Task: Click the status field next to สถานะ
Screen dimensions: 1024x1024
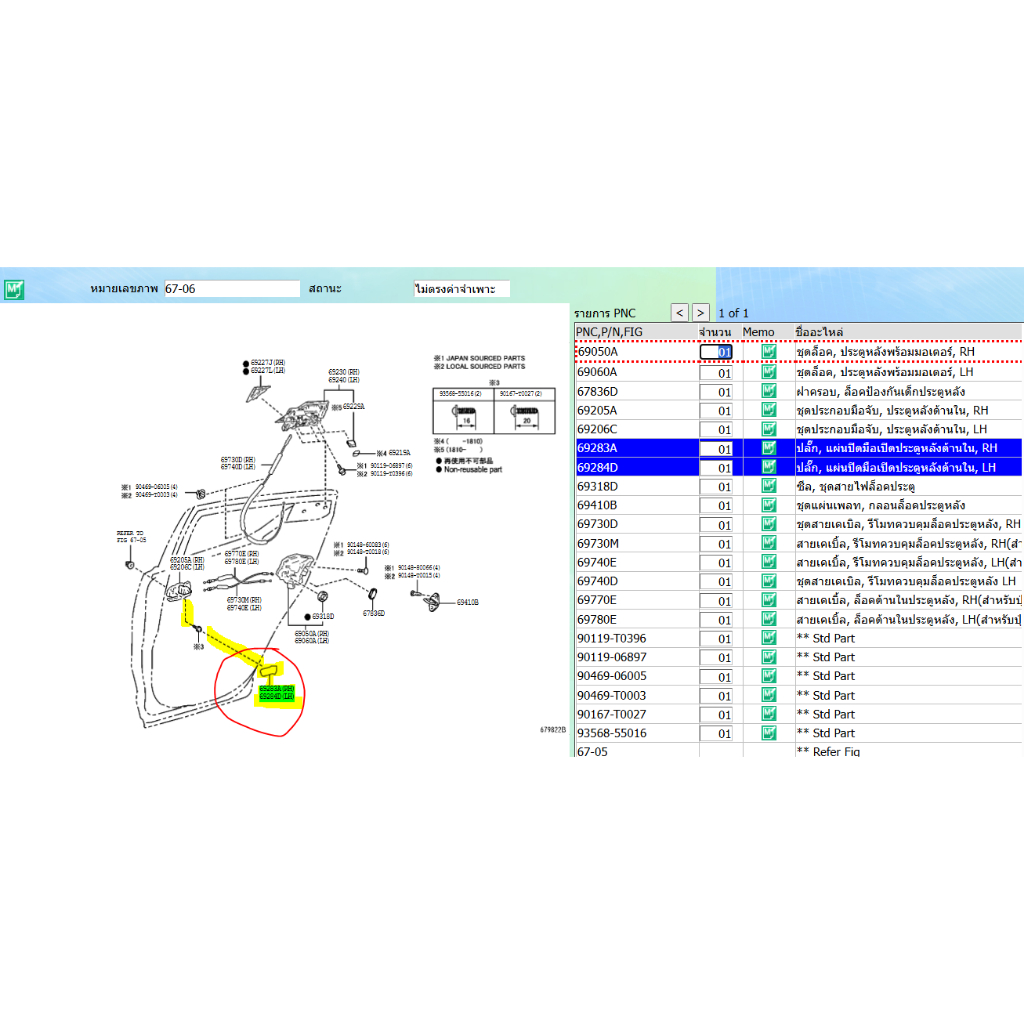Action: click(461, 289)
